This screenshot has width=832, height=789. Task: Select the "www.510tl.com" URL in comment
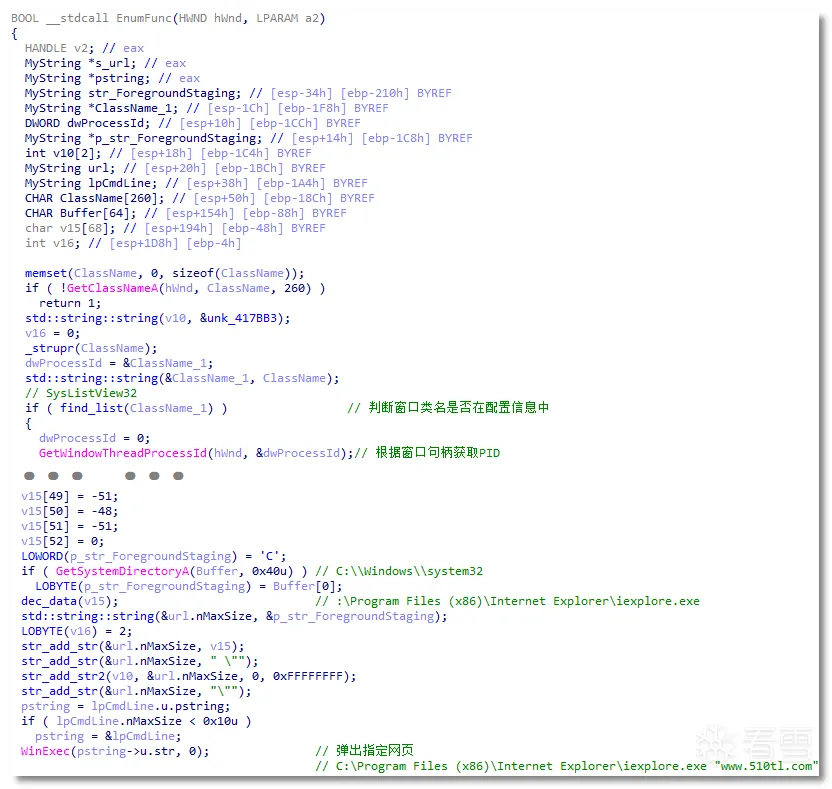[766, 766]
